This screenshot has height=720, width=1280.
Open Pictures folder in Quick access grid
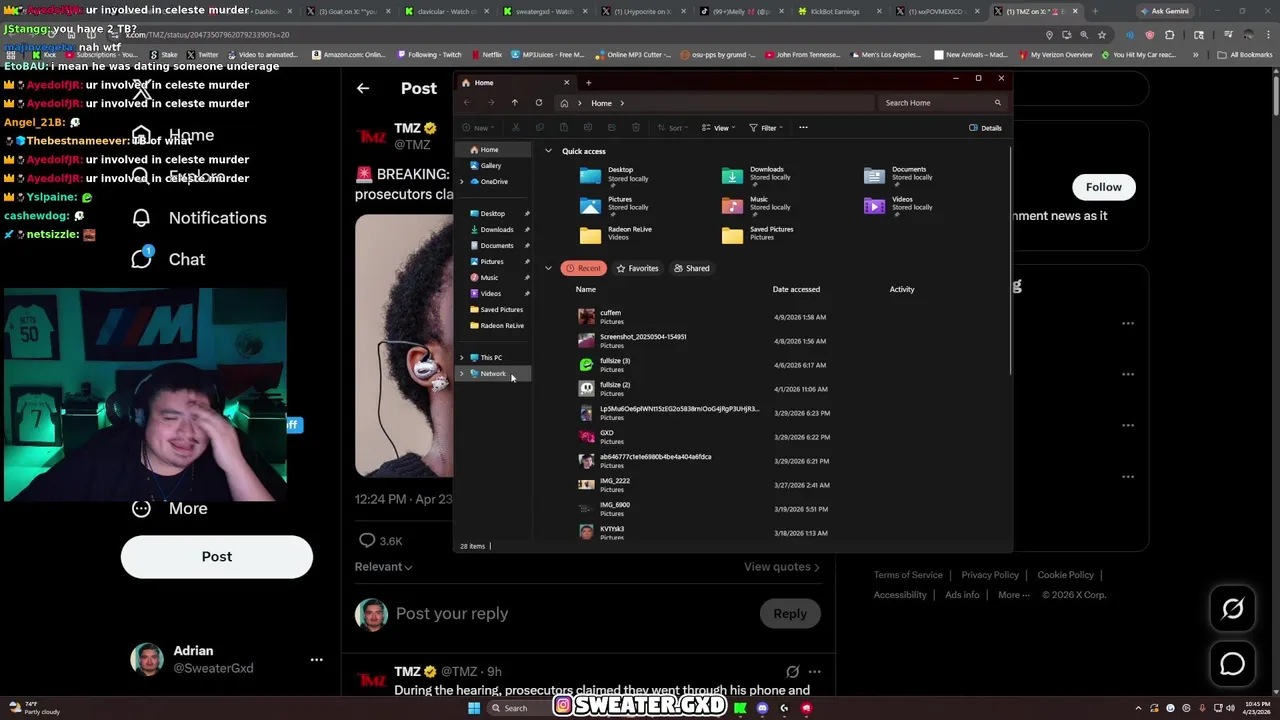coord(617,204)
